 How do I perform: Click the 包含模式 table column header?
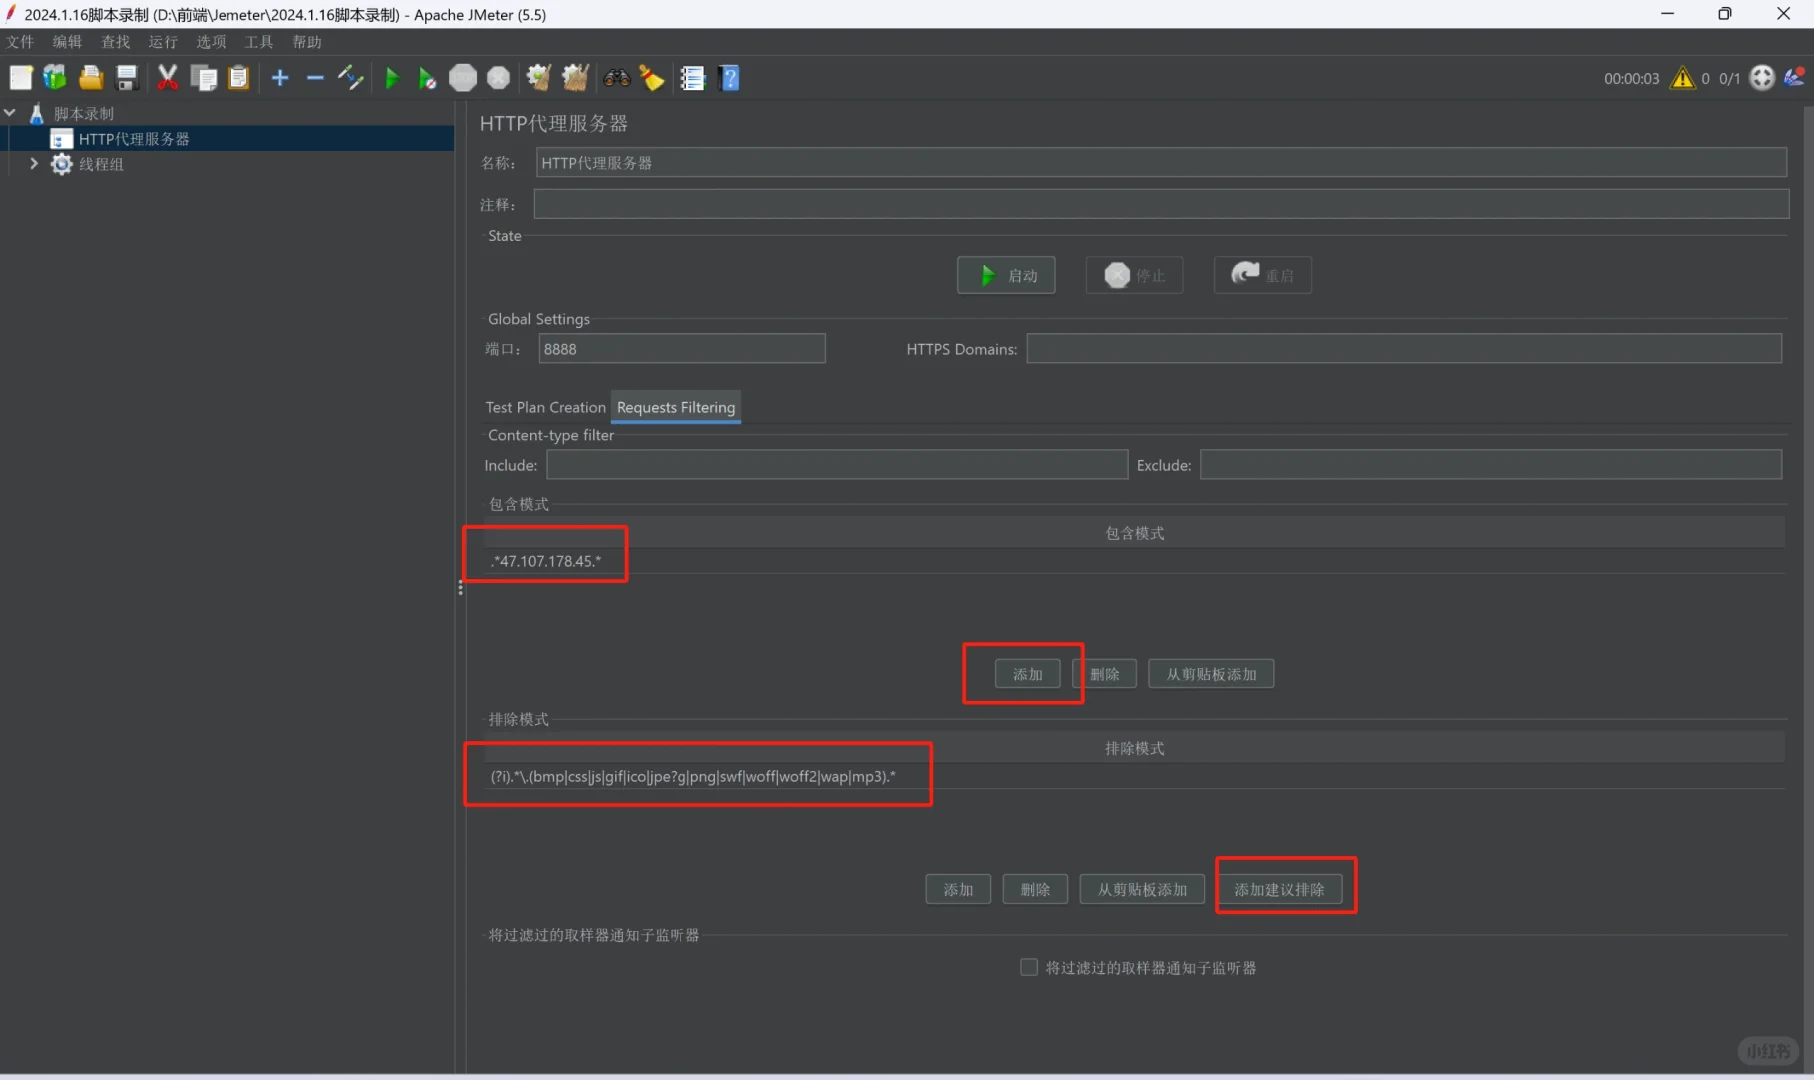1134,533
